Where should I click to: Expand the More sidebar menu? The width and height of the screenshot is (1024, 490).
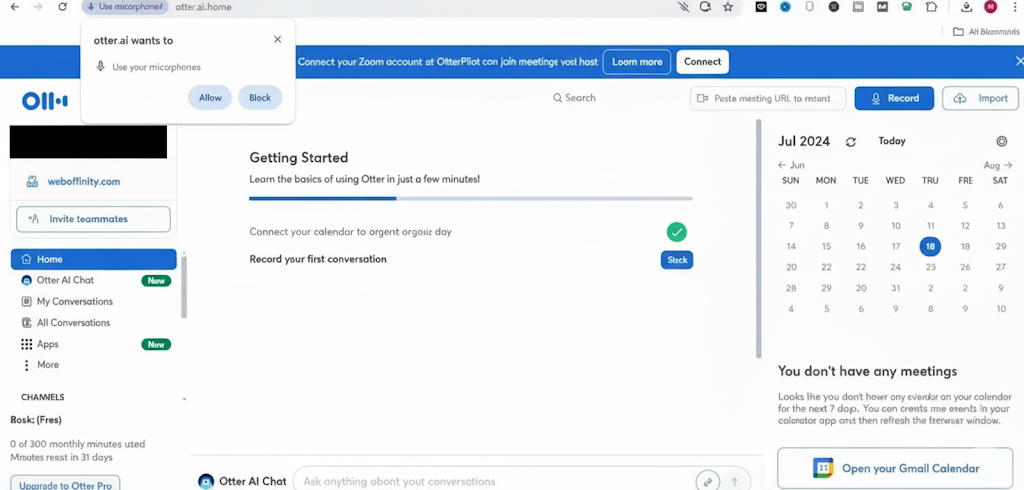coord(47,365)
